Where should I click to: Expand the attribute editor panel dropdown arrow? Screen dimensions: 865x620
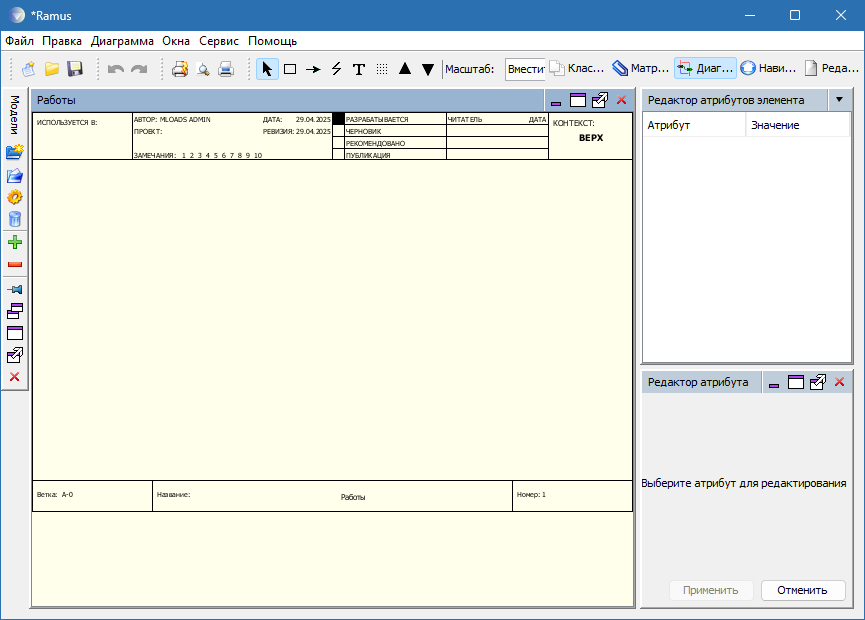[x=840, y=100]
